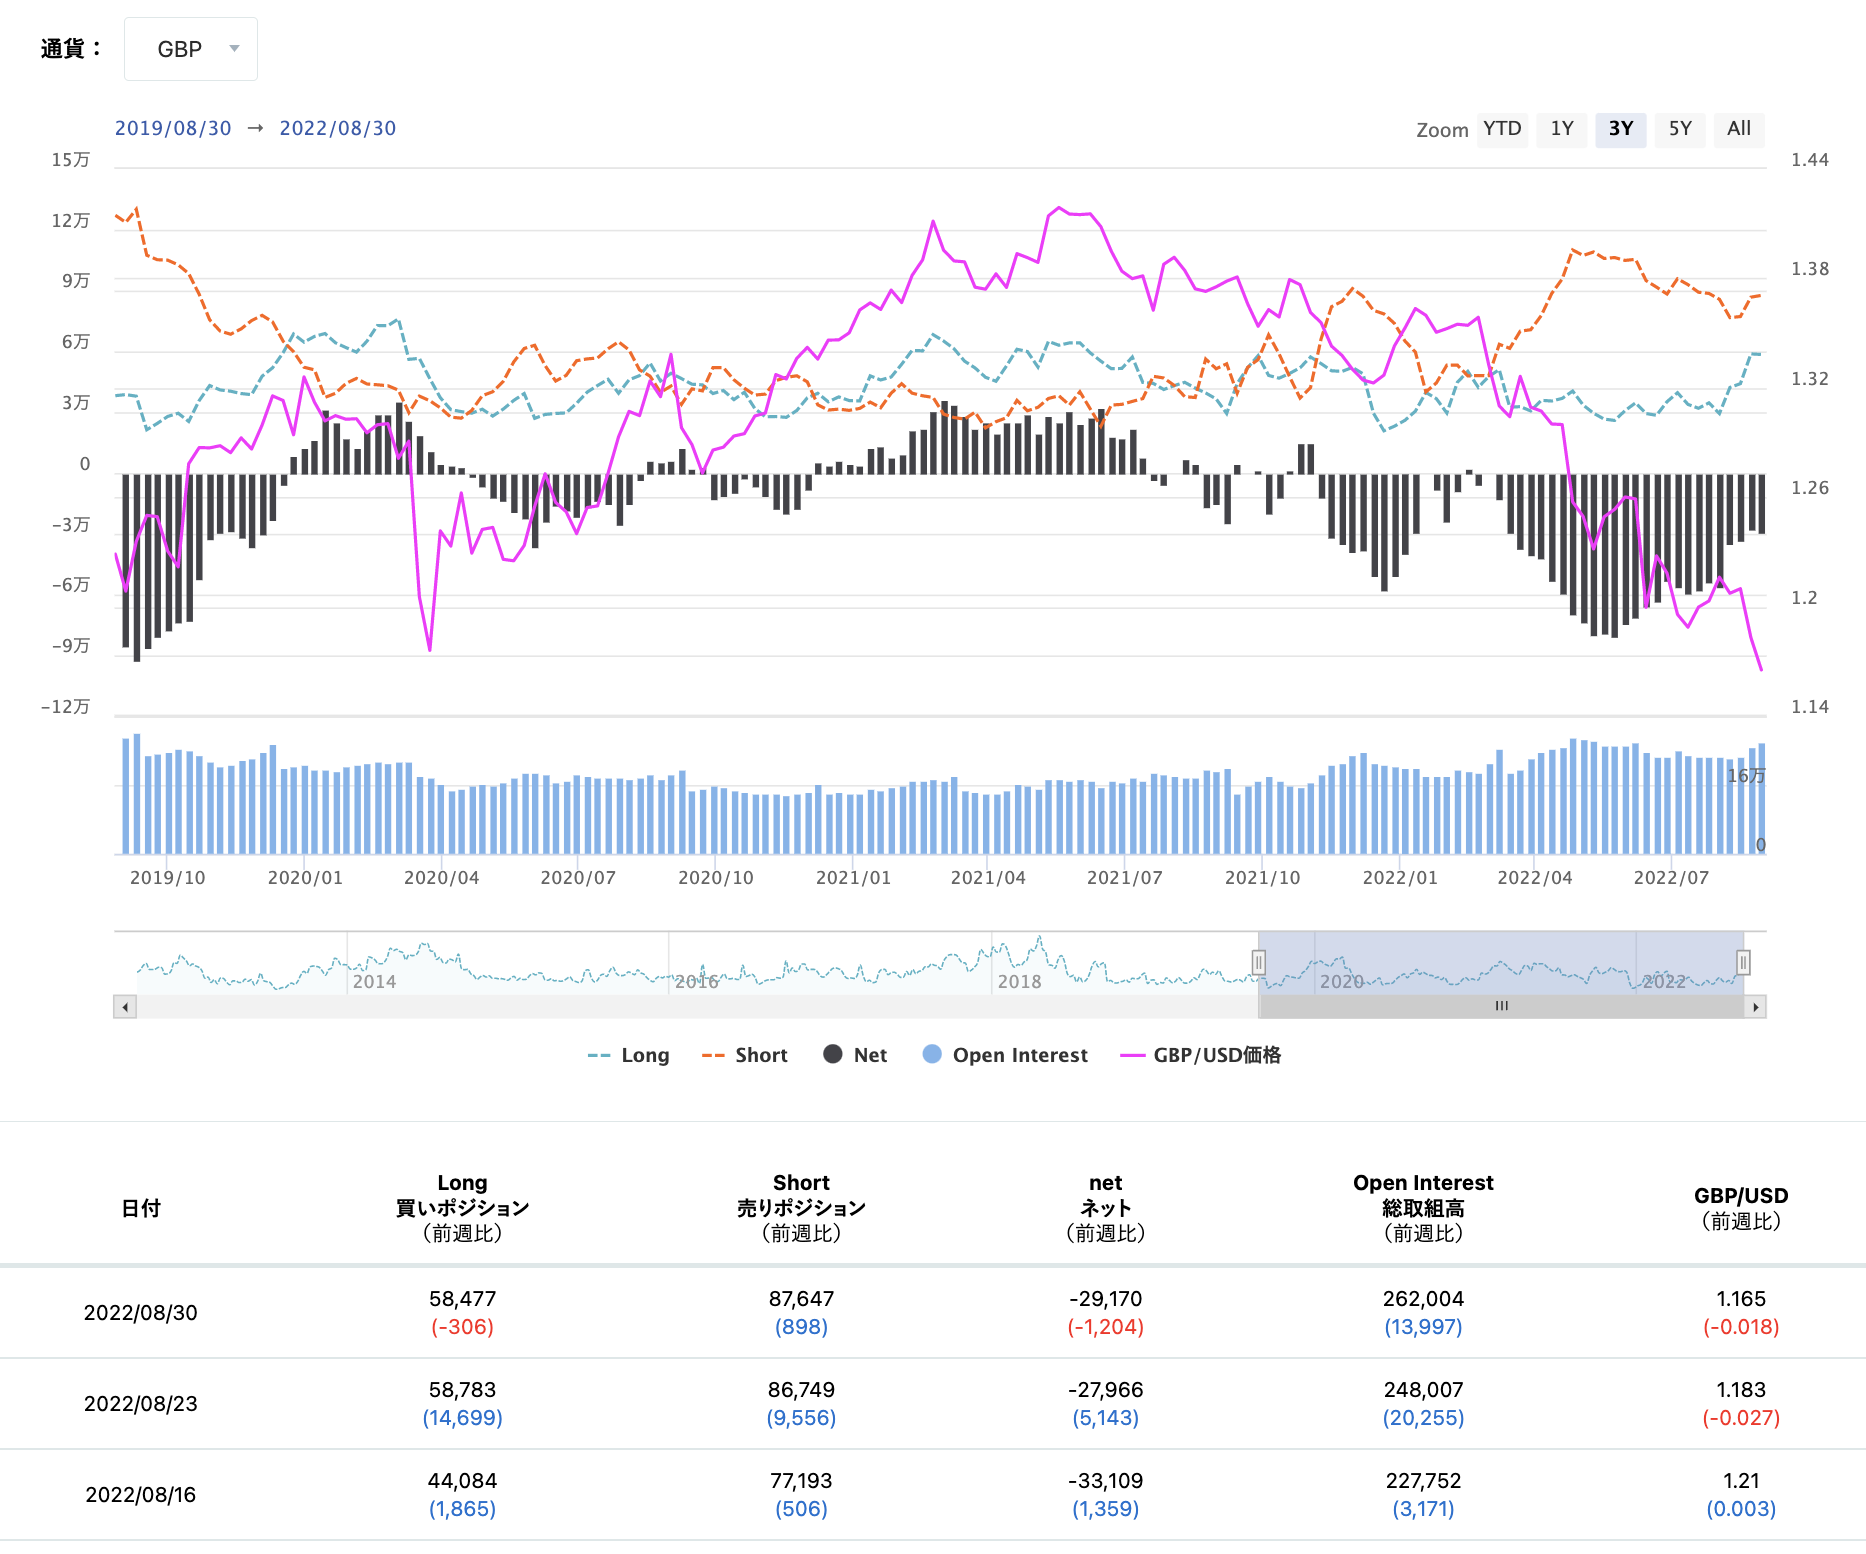Grab the navigator right range handle
The image size is (1866, 1554).
pyautogui.click(x=1743, y=962)
